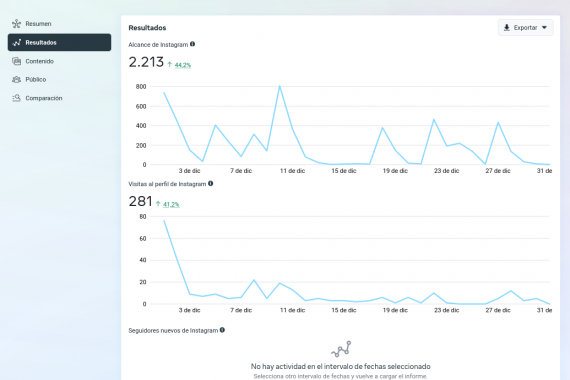Screen dimensions: 570x380
Task: Click info icon beside Seguidores nuevos de Instagram
Action: tap(222, 330)
